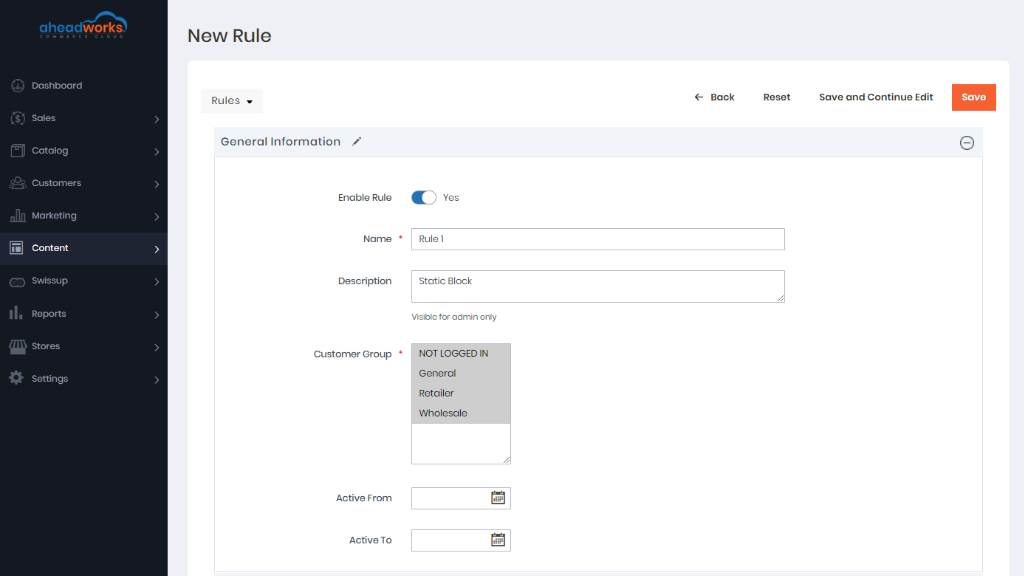
Task: Click the Settings gear icon
Action: pyautogui.click(x=16, y=378)
